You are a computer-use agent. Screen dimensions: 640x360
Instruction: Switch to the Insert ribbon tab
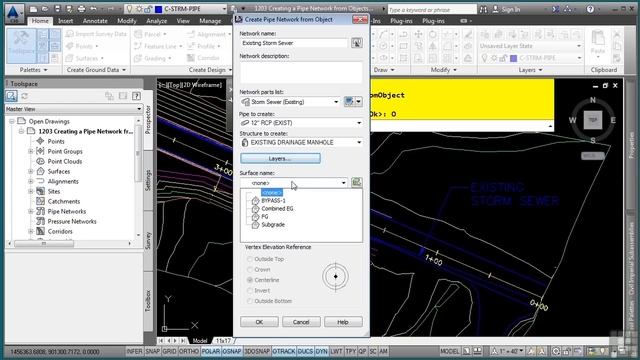pyautogui.click(x=65, y=21)
